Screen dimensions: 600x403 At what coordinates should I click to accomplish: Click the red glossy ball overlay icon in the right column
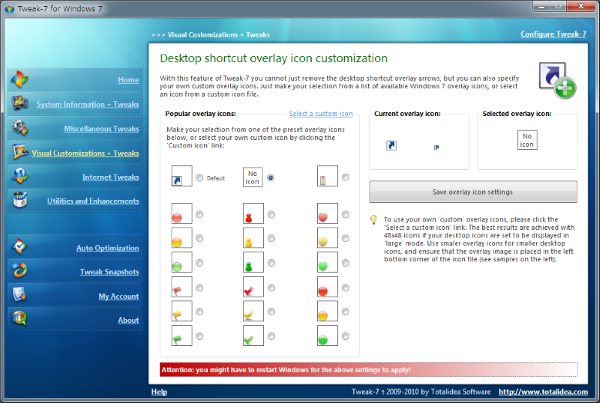tap(328, 287)
